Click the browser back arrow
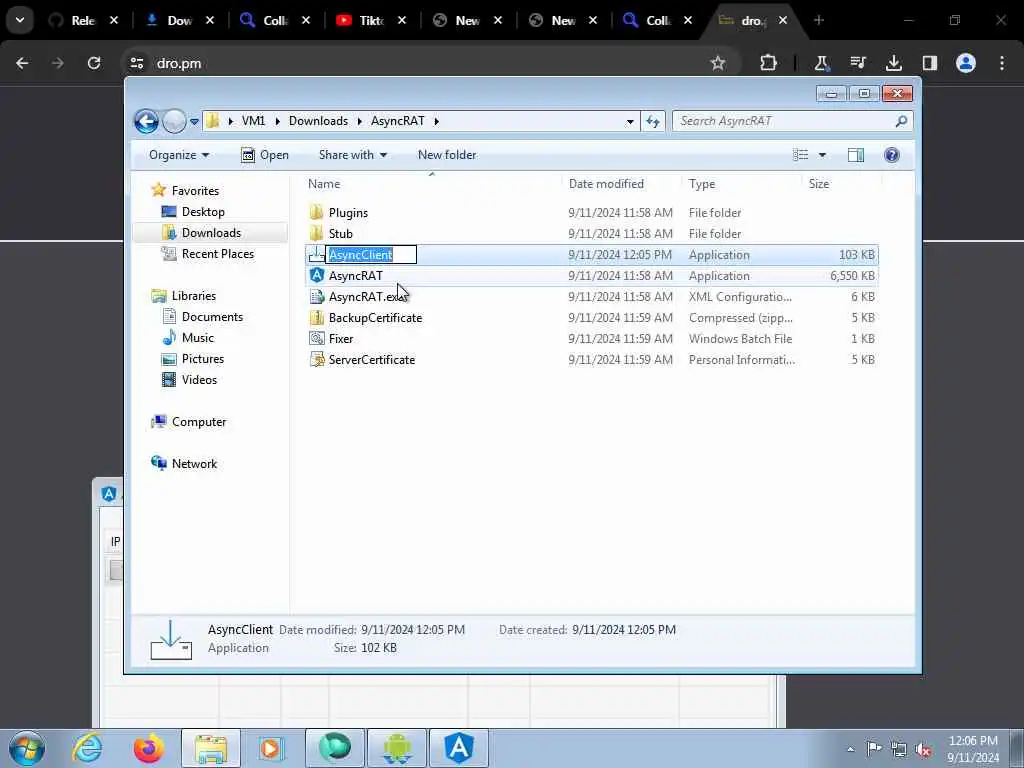1024x768 pixels. tap(22, 63)
